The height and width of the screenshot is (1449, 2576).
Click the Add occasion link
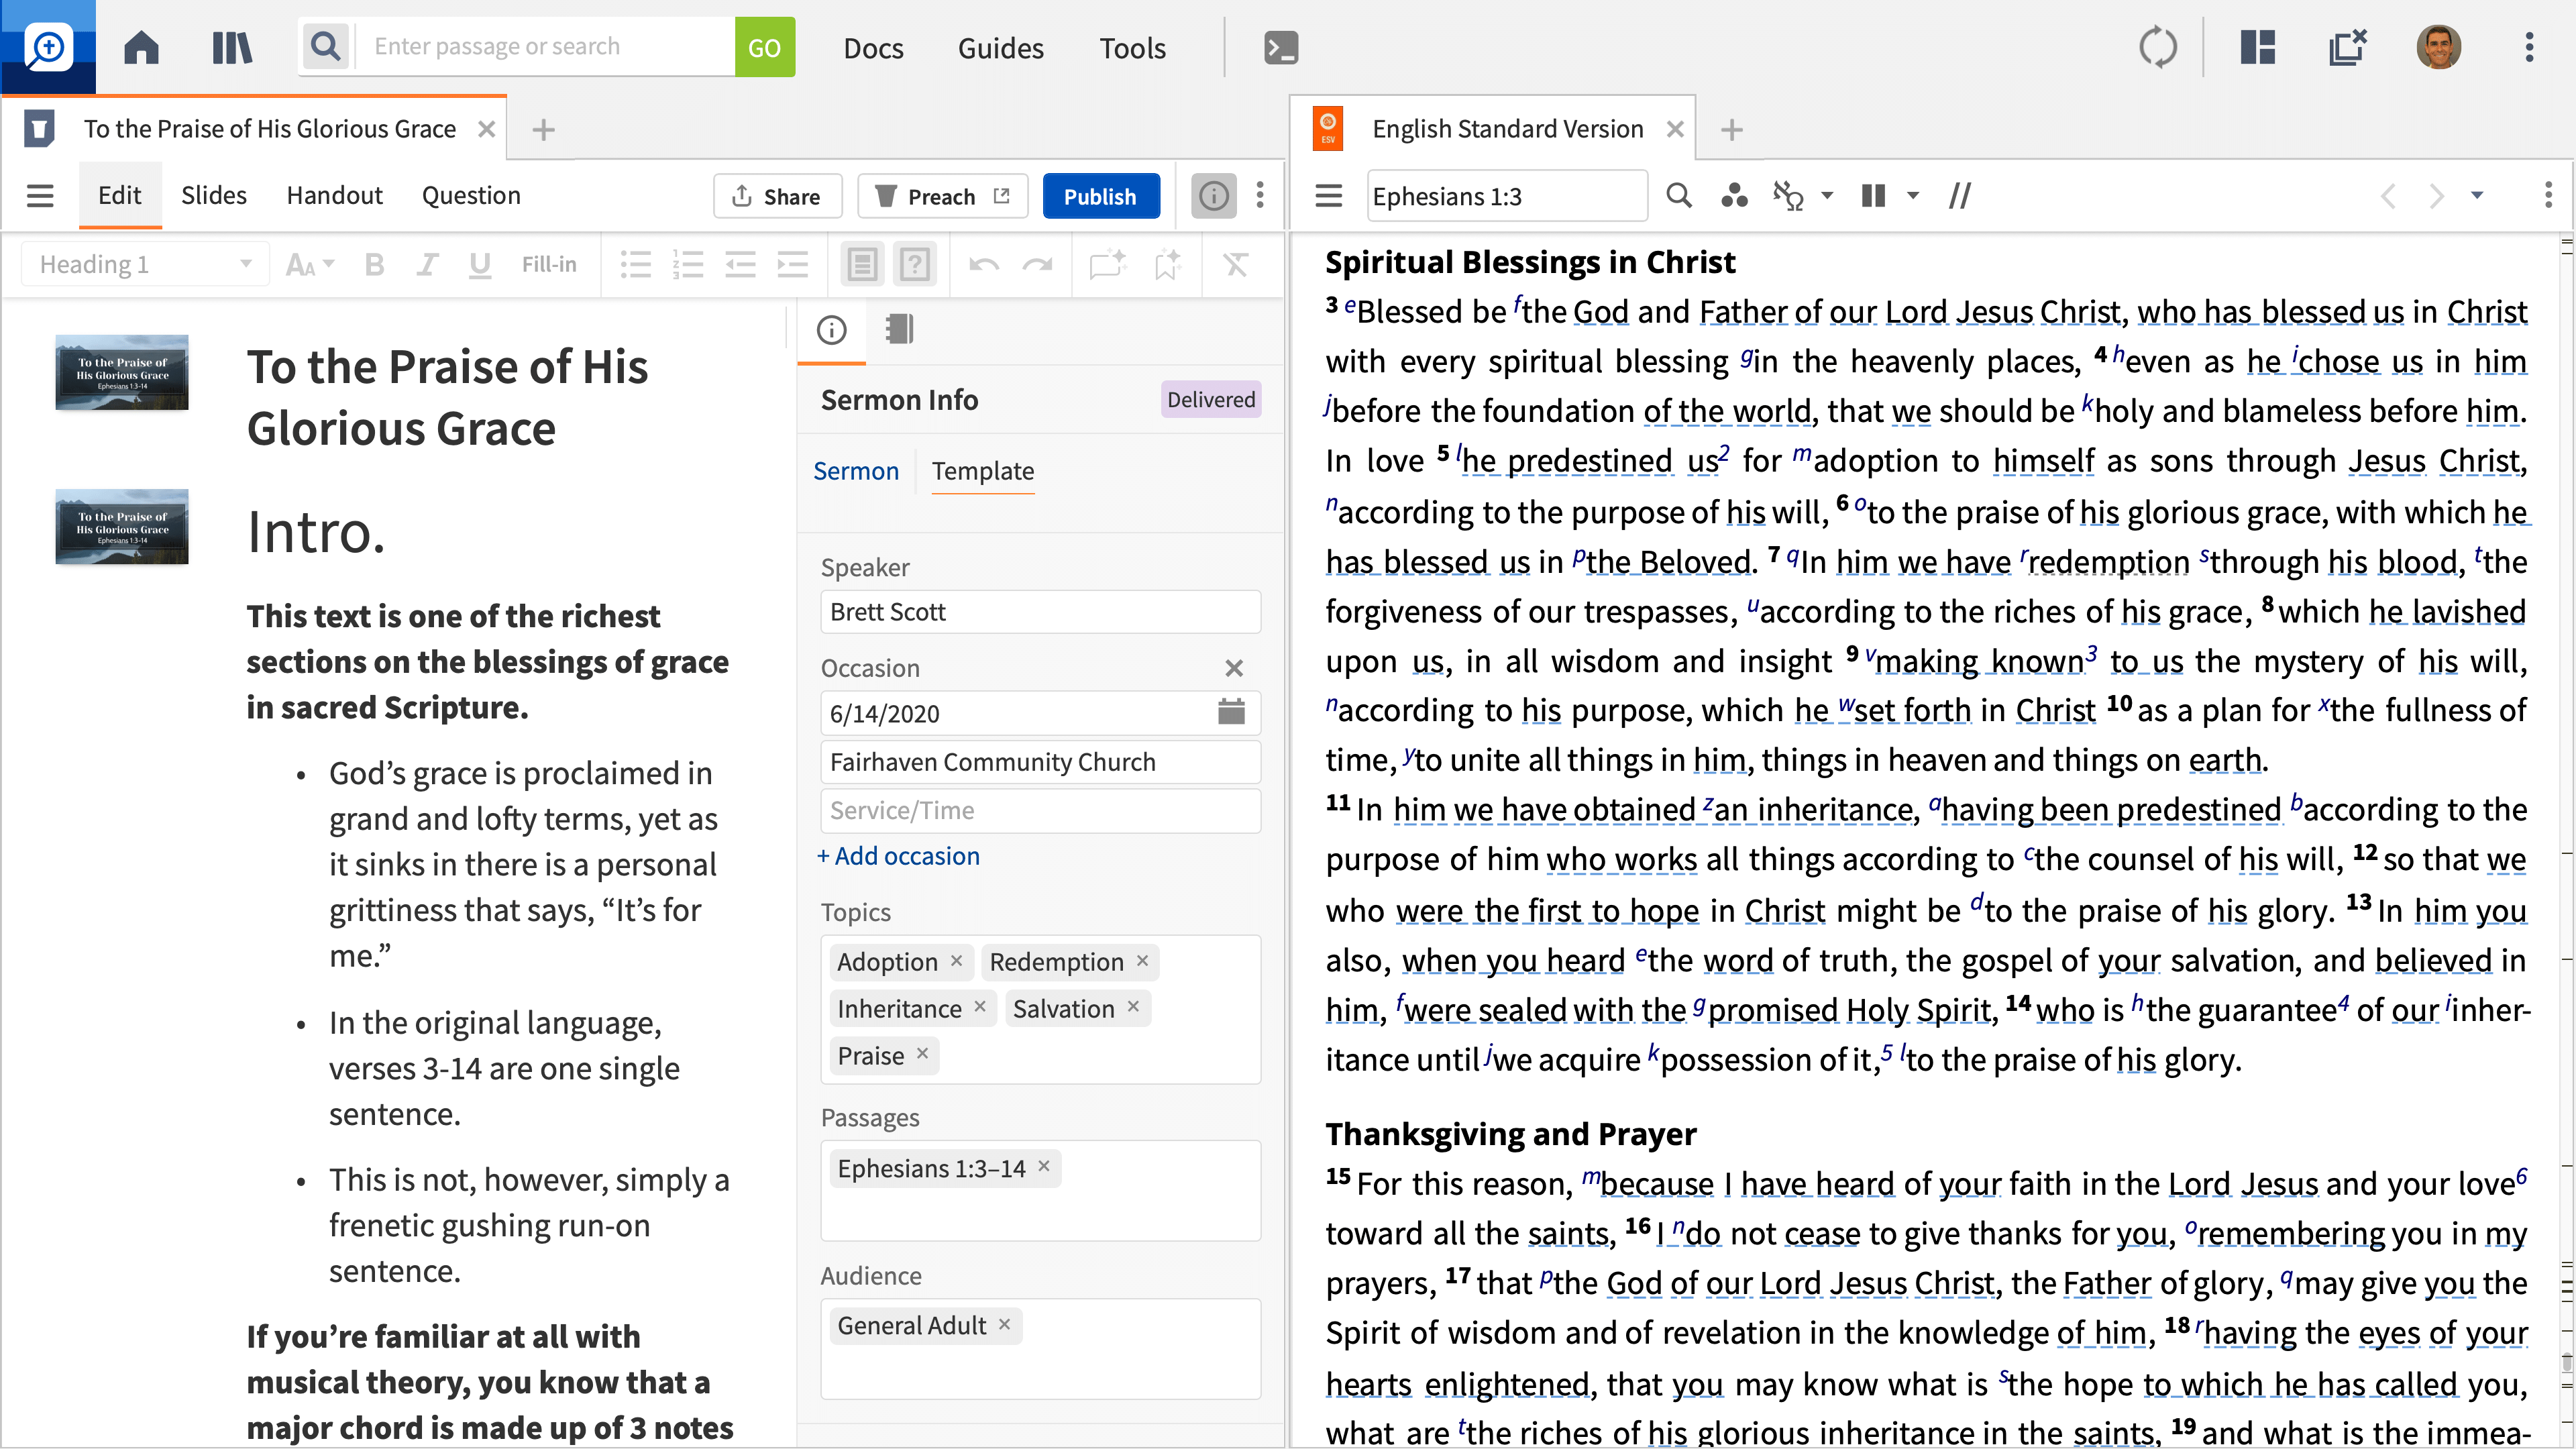point(898,856)
